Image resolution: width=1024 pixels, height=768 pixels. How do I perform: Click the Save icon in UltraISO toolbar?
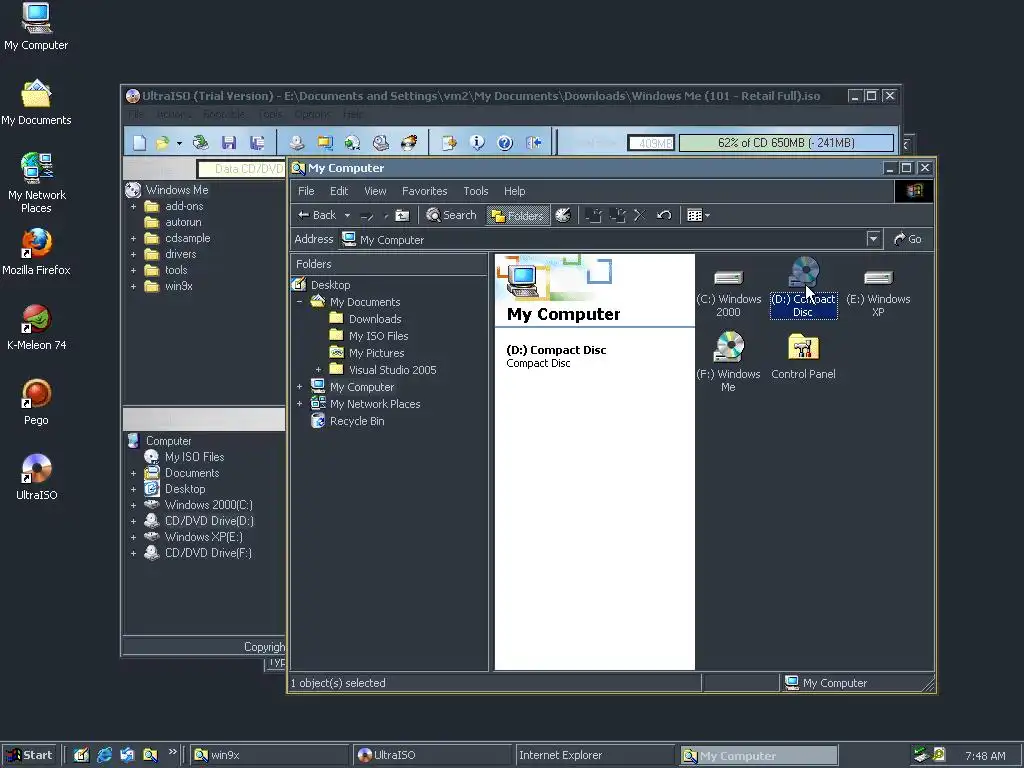tap(229, 142)
